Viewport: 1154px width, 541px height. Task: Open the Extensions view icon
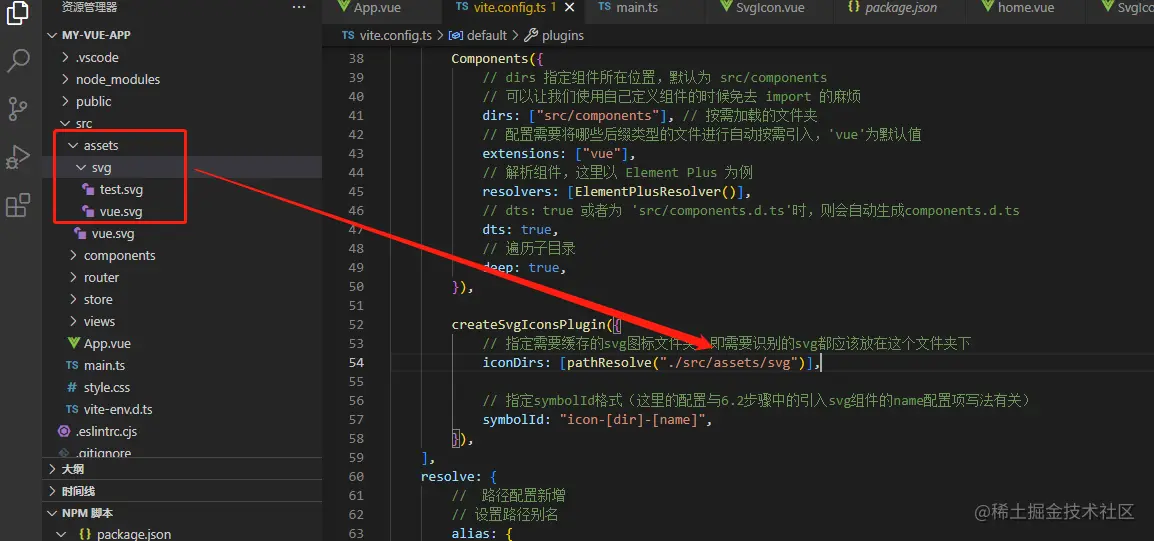18,205
